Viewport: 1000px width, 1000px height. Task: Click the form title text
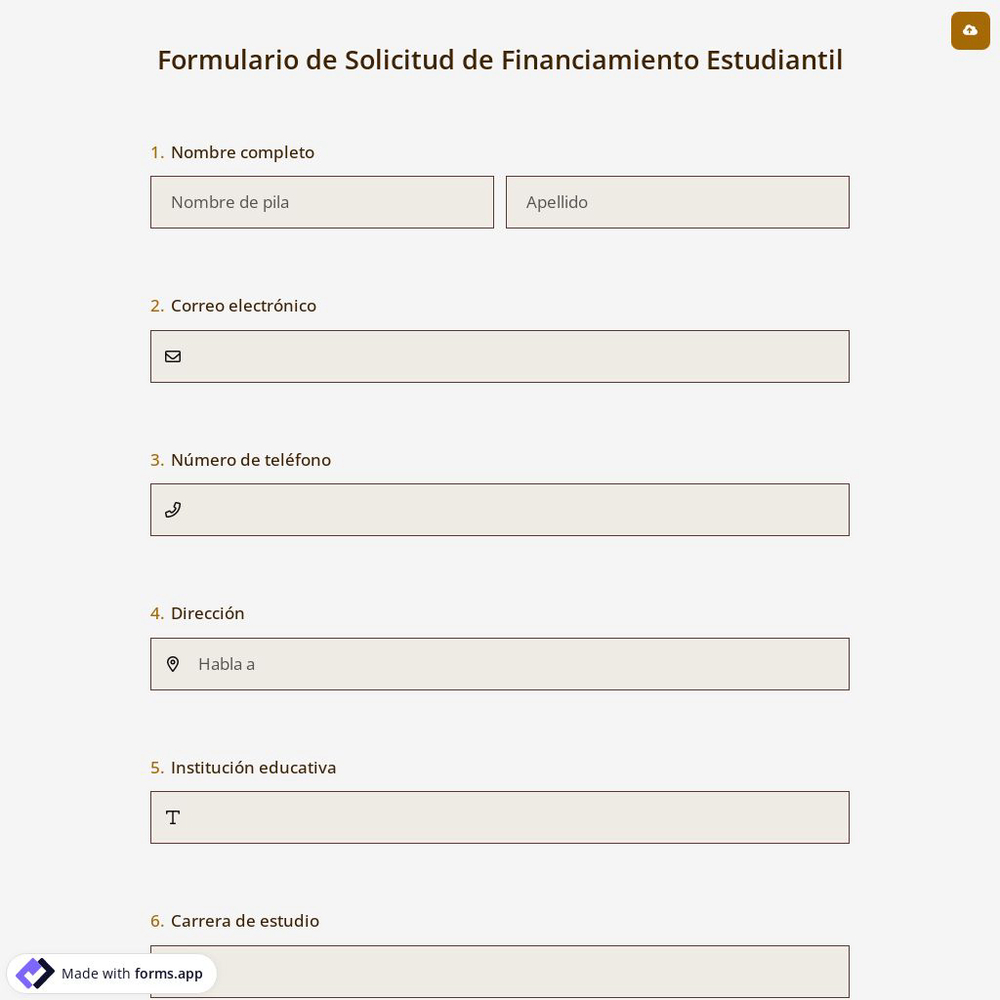tap(500, 60)
